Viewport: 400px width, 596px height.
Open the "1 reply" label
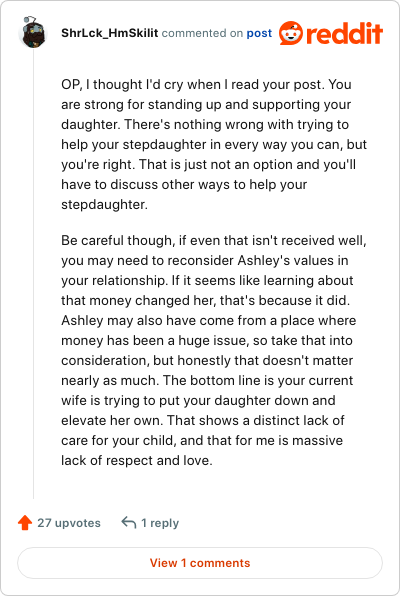160,523
